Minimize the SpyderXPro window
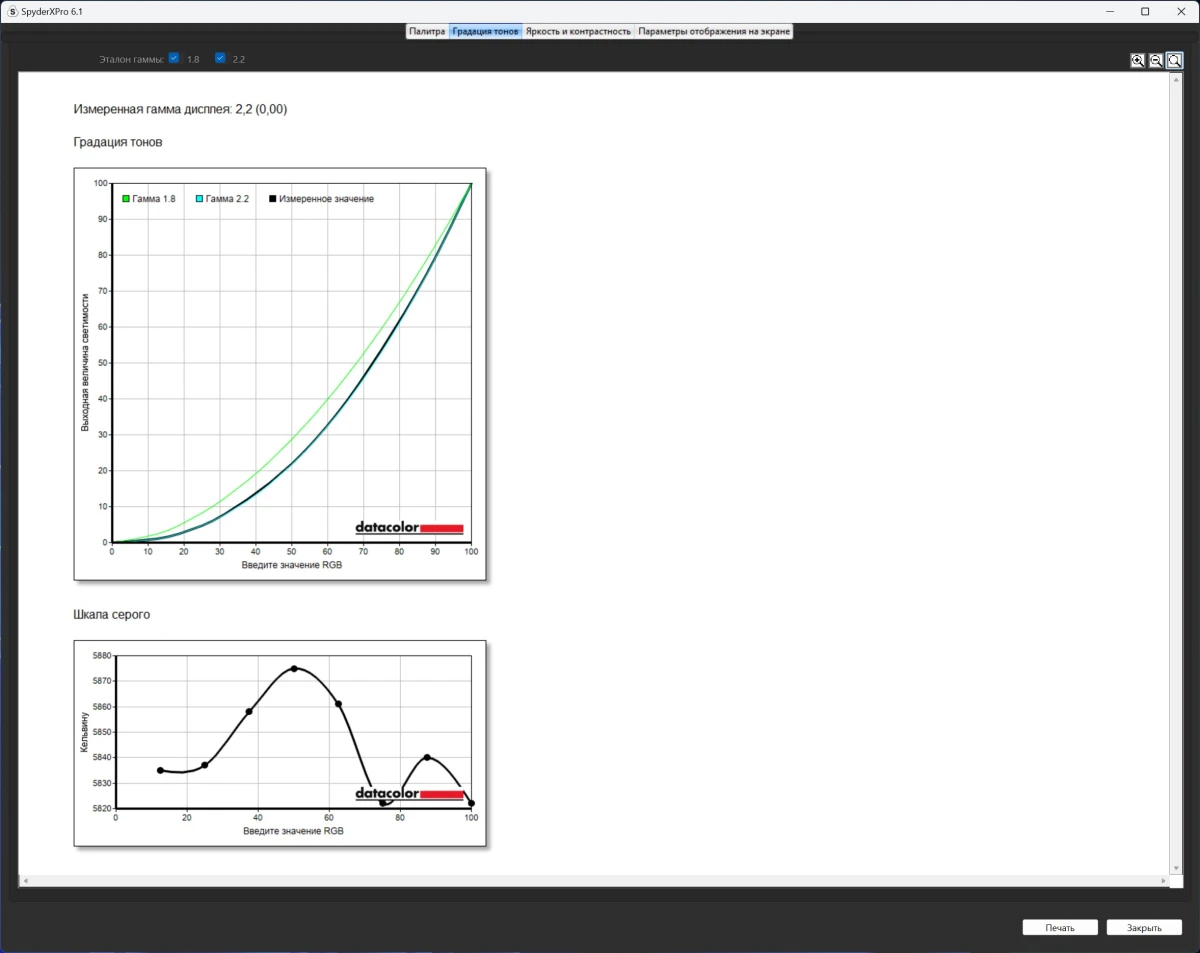 tap(1110, 11)
